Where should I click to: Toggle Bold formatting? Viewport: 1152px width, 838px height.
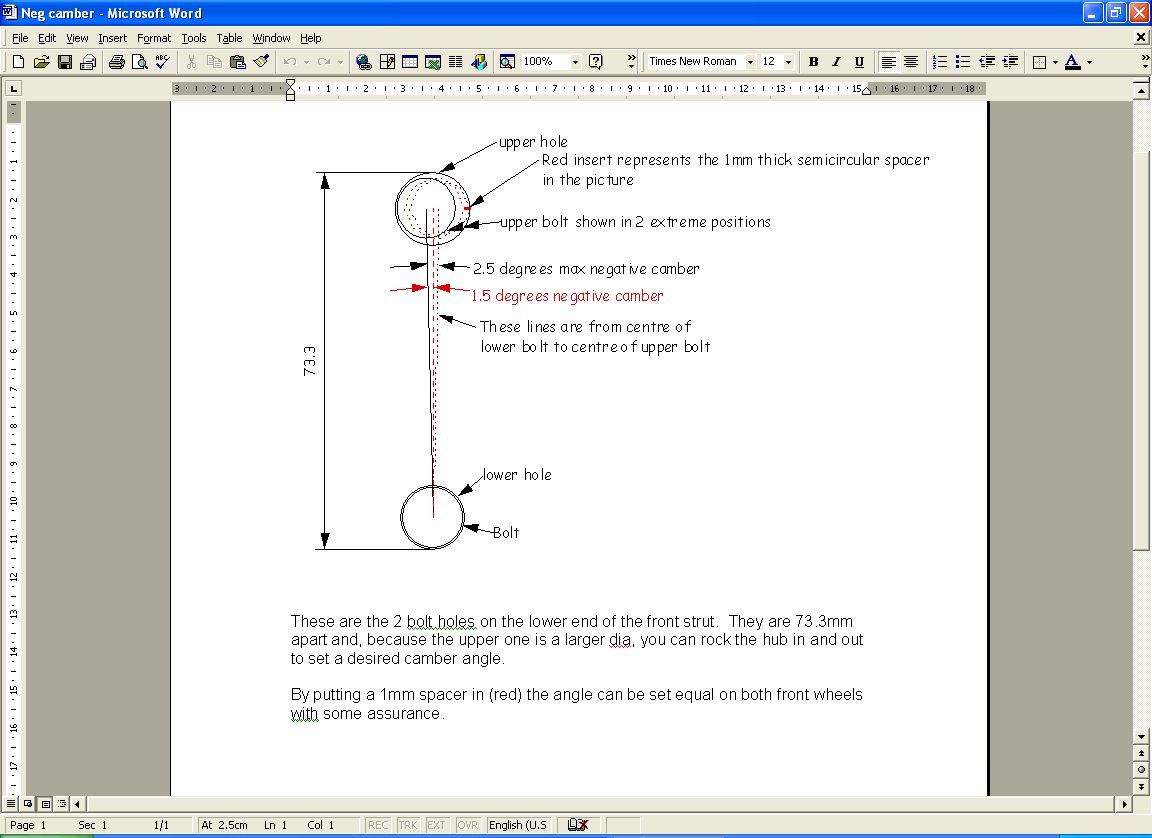point(813,62)
